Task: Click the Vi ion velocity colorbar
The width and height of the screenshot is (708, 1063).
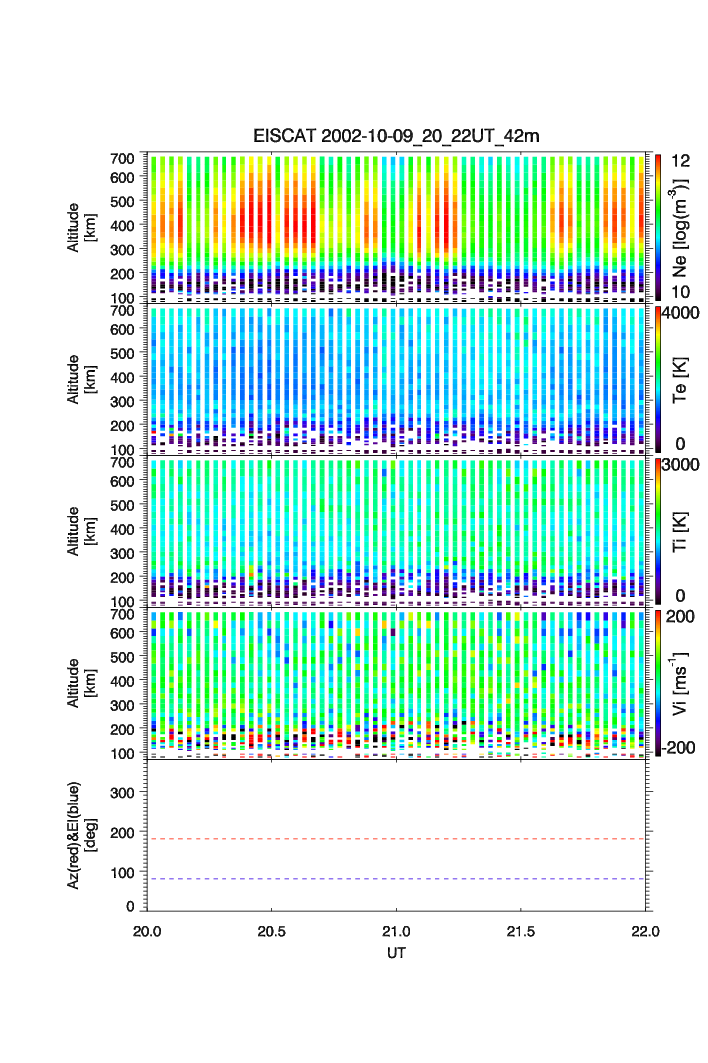Action: click(658, 683)
